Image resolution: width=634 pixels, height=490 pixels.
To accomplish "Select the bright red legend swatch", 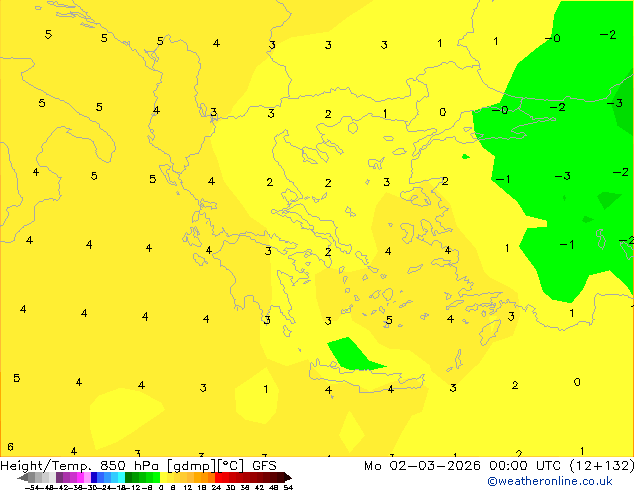I will [x=218, y=477].
